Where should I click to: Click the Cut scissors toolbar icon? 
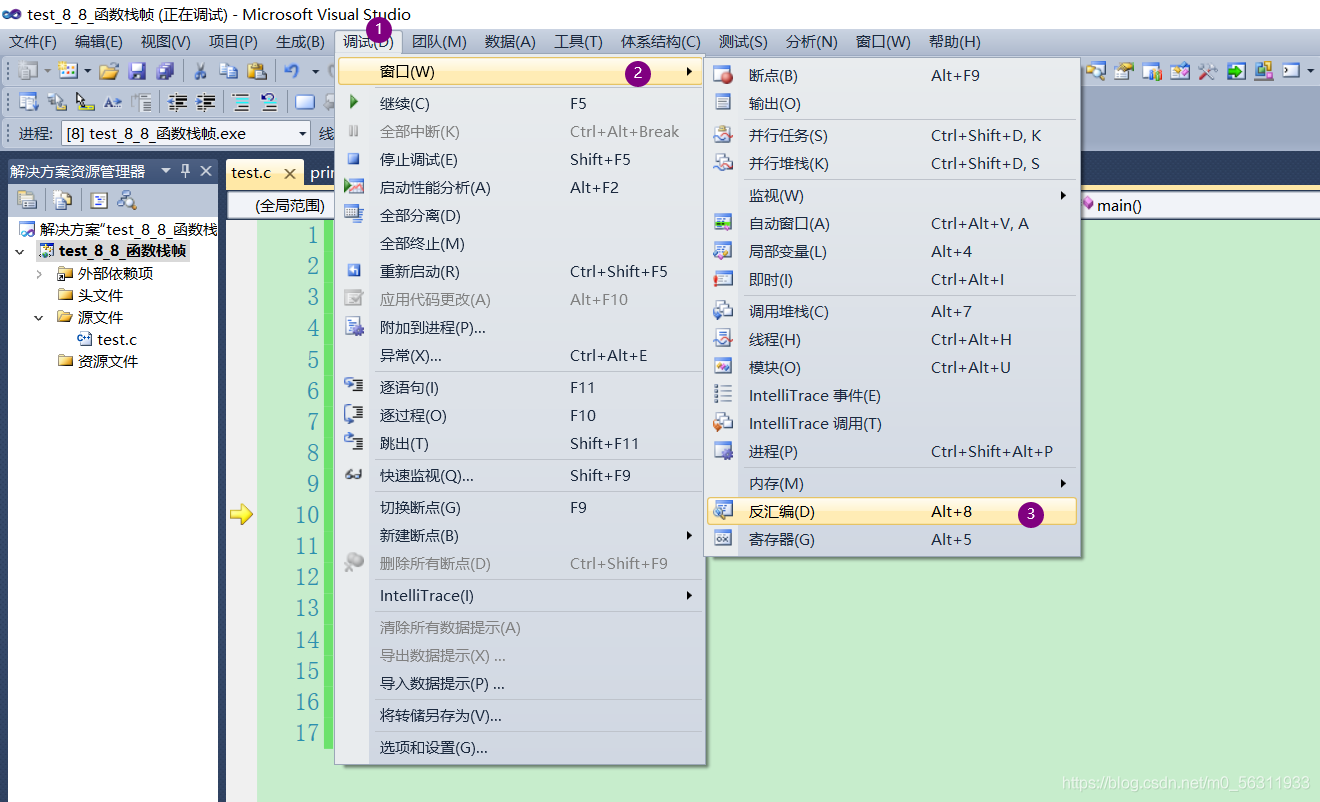coord(200,71)
